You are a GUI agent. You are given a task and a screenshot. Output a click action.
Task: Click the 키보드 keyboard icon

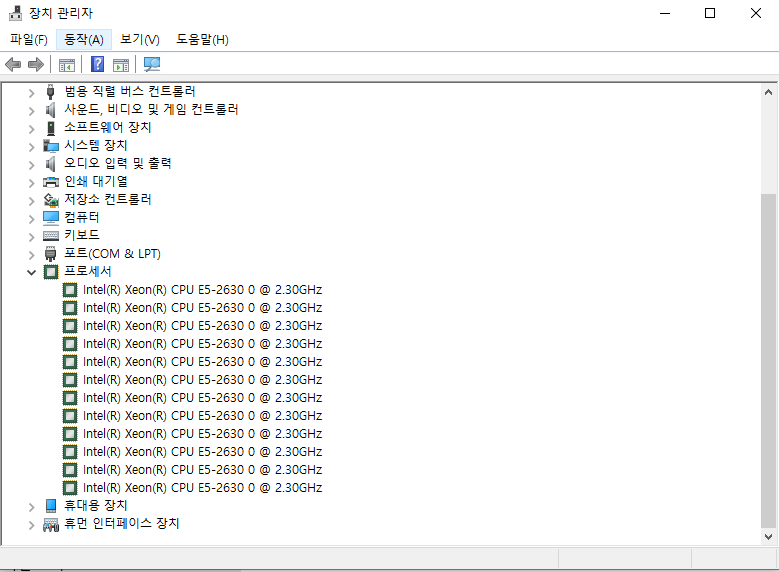(x=51, y=236)
